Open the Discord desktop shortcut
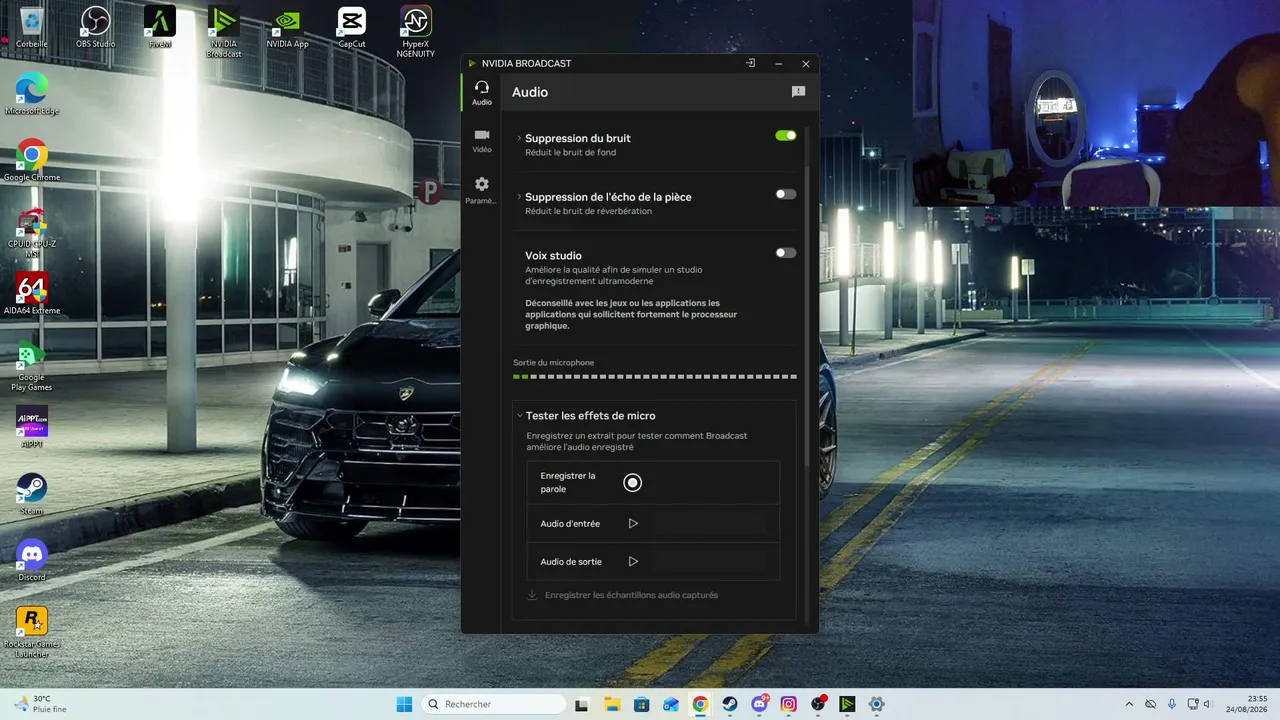Viewport: 1280px width, 720px height. pyautogui.click(x=31, y=560)
